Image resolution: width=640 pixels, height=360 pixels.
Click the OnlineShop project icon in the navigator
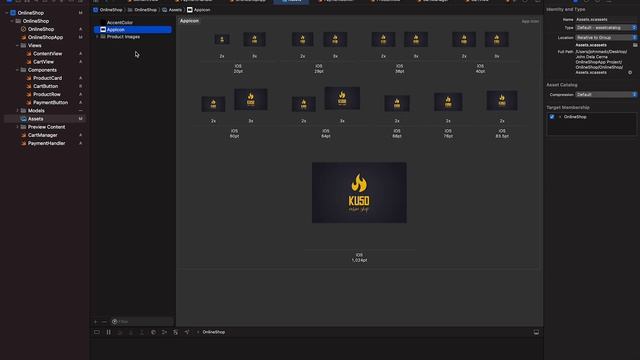(x=13, y=13)
